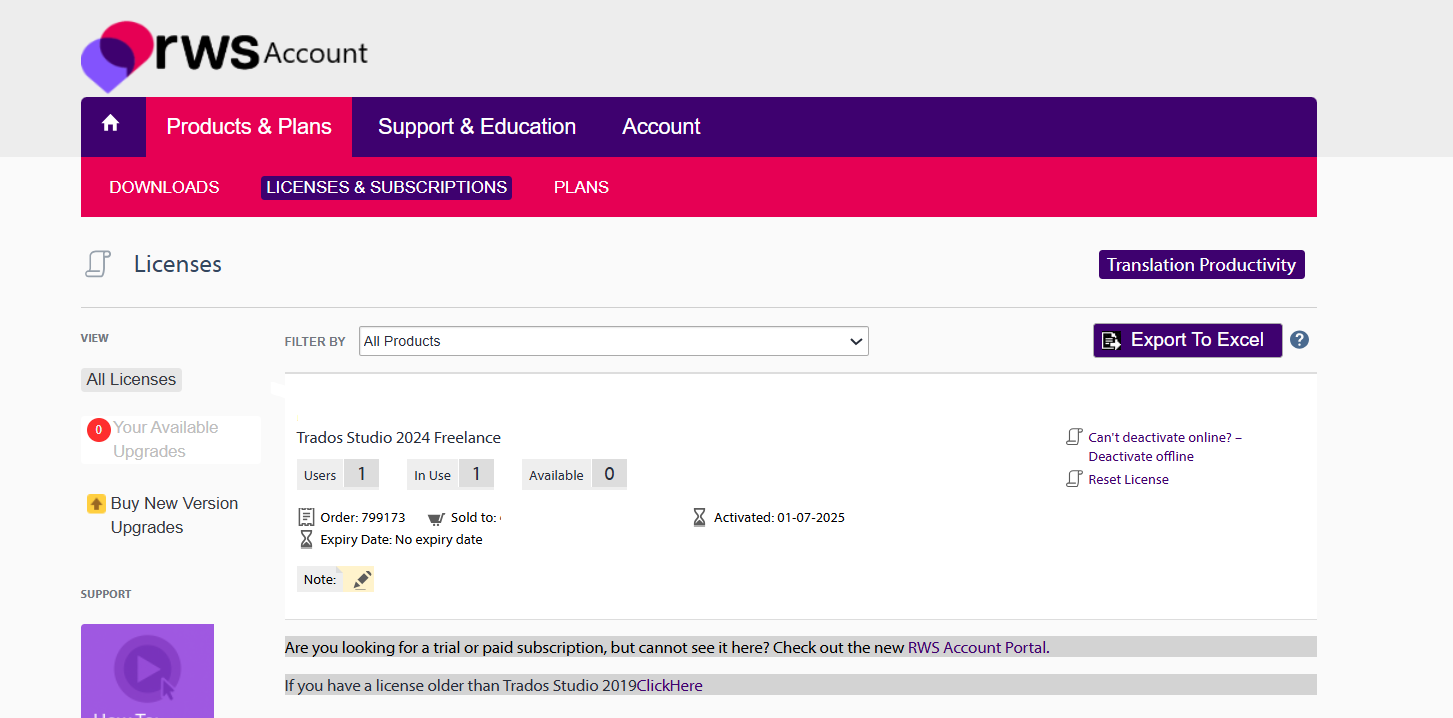Open the RWS Account Portal link

point(977,647)
